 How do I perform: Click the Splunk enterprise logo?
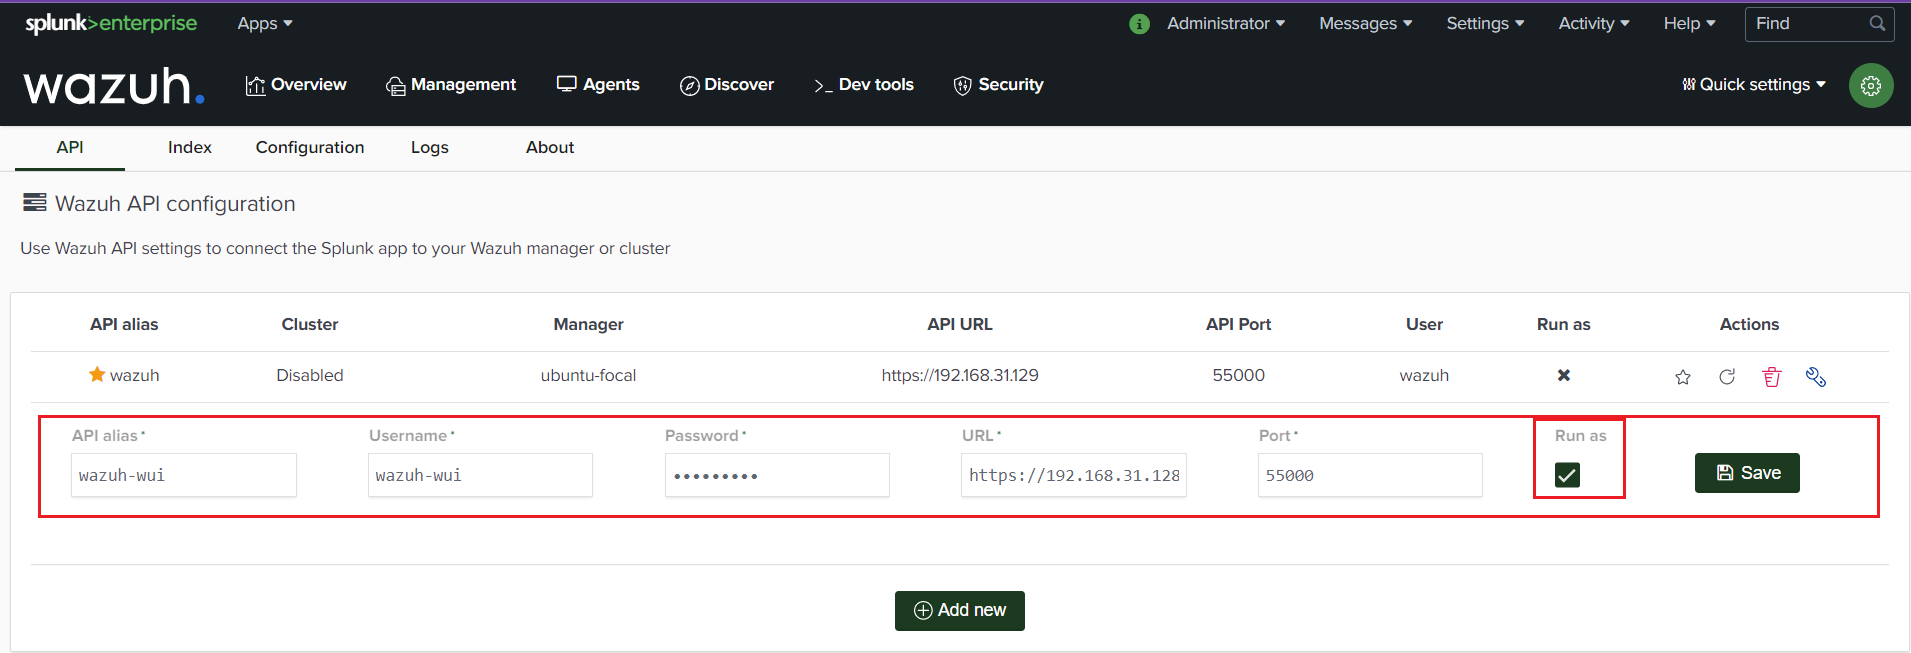coord(111,23)
